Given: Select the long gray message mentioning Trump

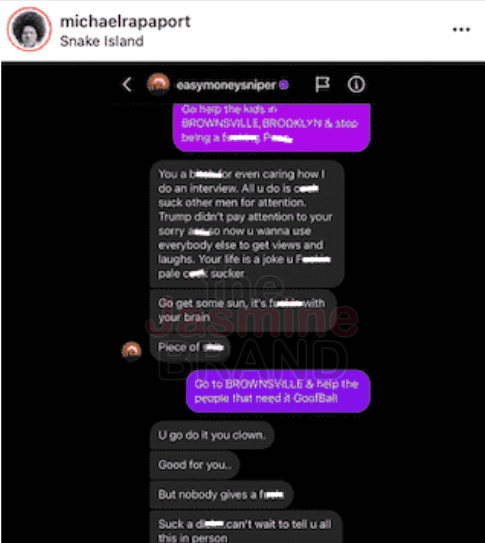Looking at the screenshot, I should [247, 224].
